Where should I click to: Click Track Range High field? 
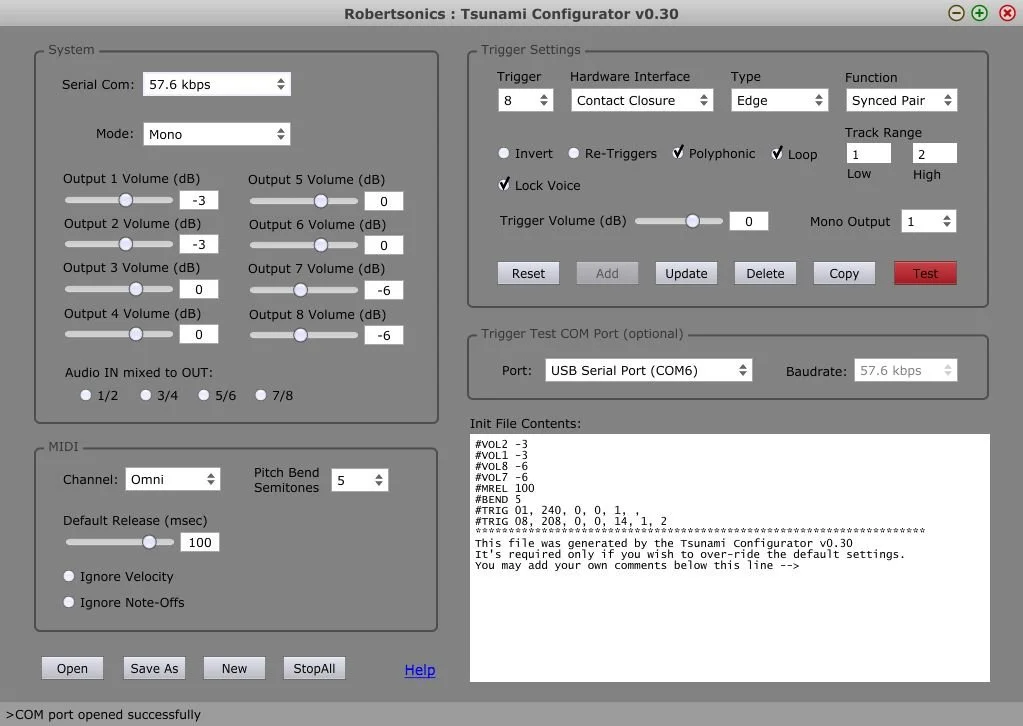pos(934,154)
